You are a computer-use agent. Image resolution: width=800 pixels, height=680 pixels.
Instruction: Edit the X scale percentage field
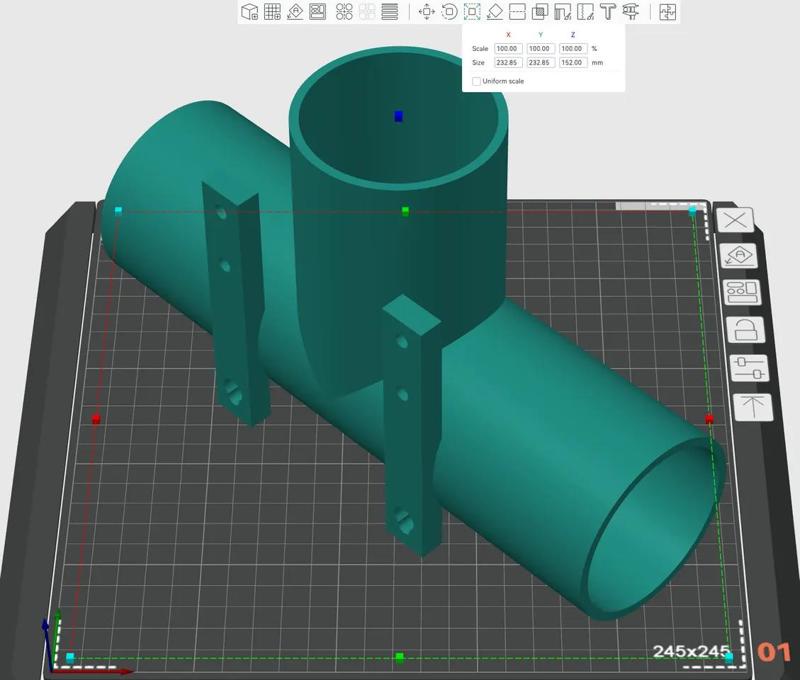(506, 47)
